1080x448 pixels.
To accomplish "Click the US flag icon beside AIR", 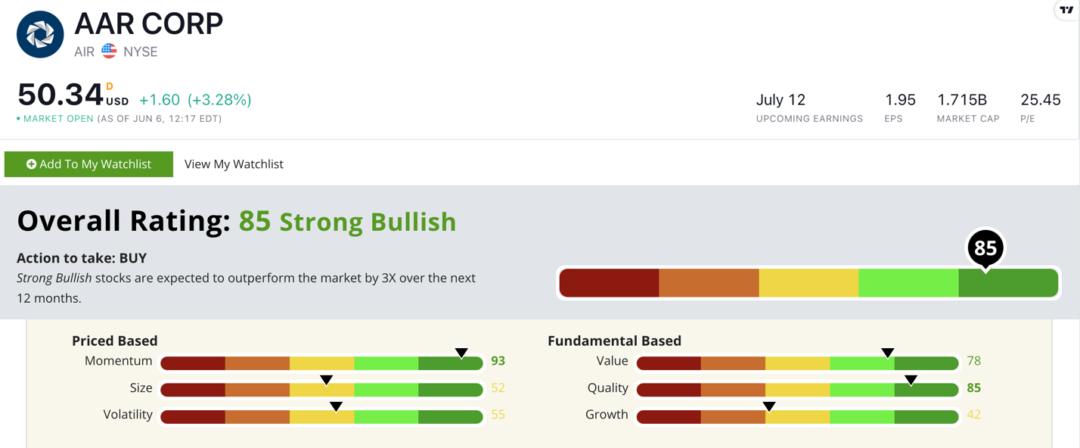I will [x=109, y=51].
